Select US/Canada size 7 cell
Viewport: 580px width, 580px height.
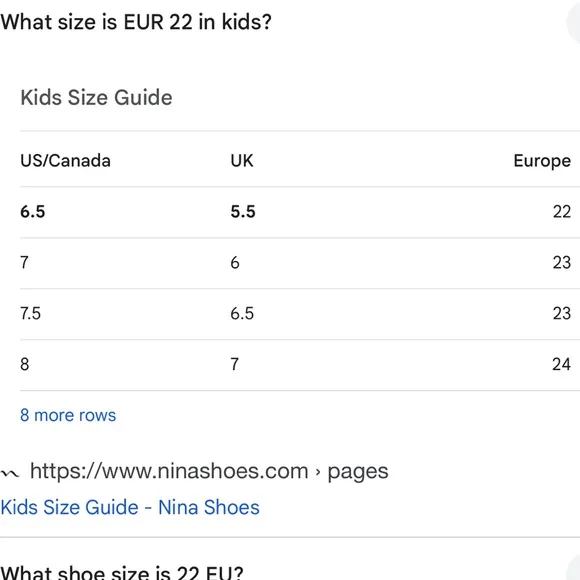tap(24, 262)
